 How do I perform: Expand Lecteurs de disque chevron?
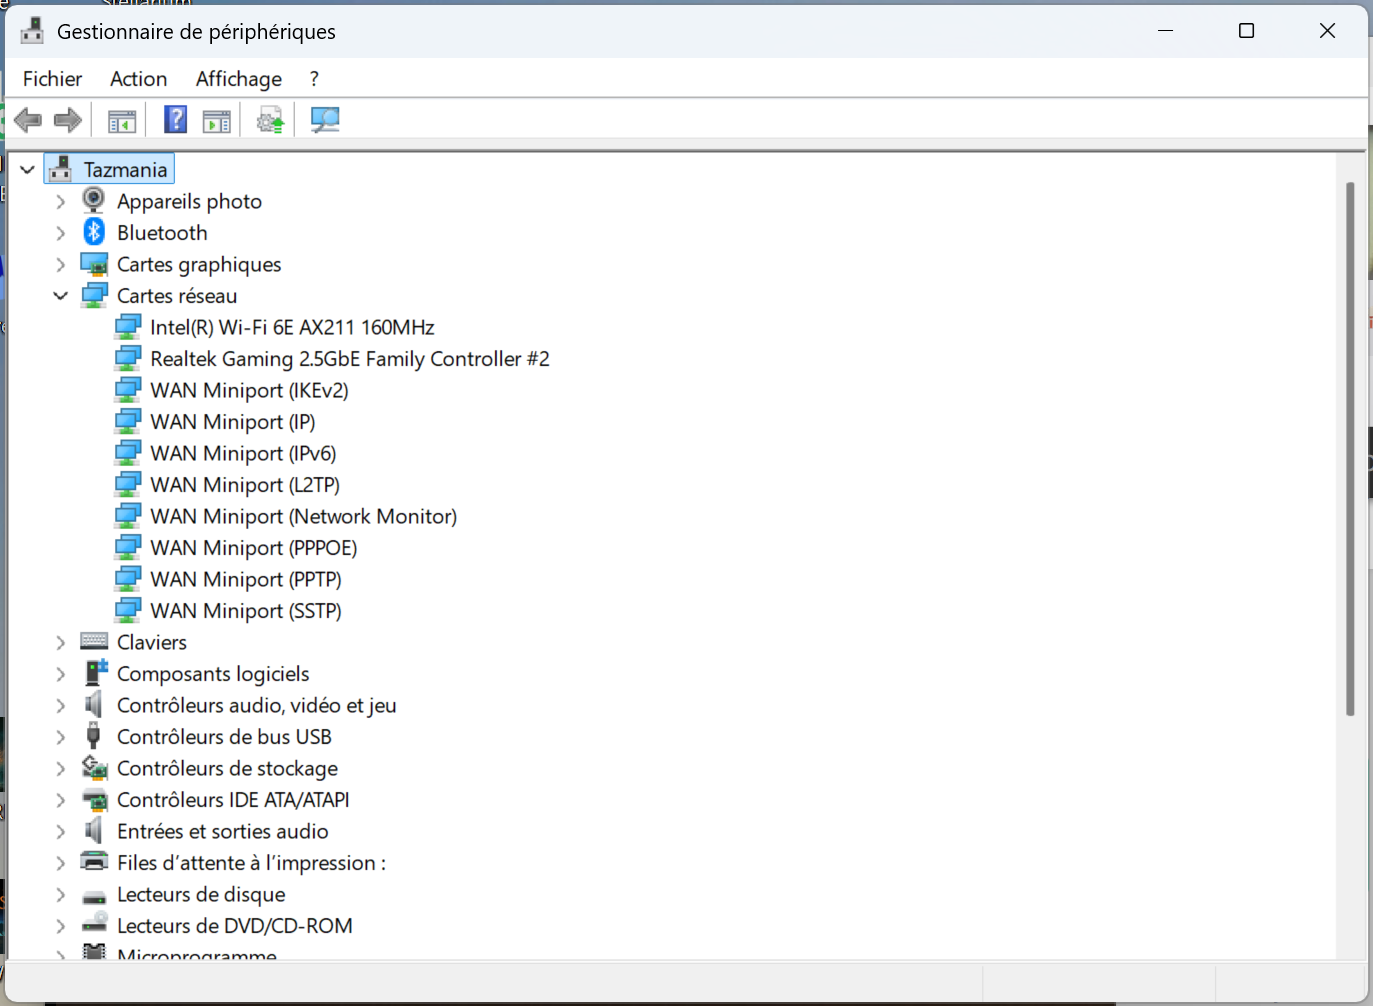coord(60,895)
